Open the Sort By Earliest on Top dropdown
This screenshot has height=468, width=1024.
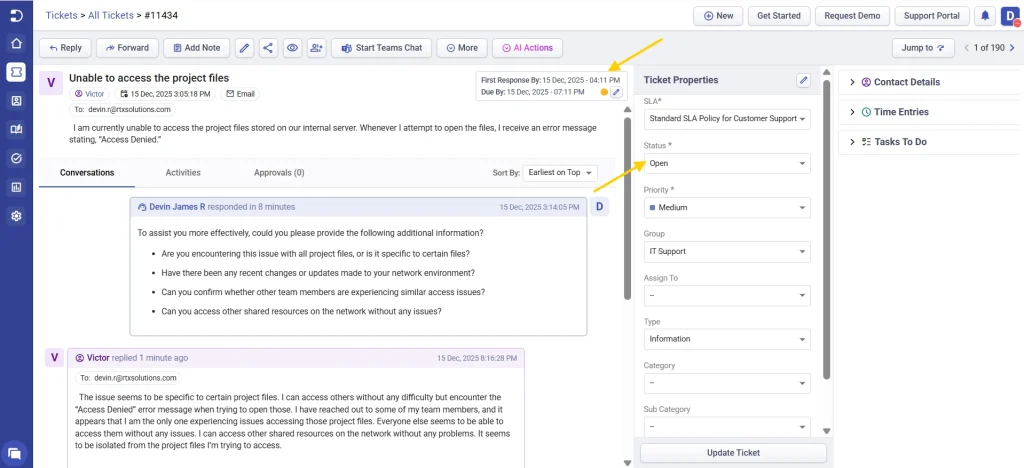pyautogui.click(x=560, y=173)
